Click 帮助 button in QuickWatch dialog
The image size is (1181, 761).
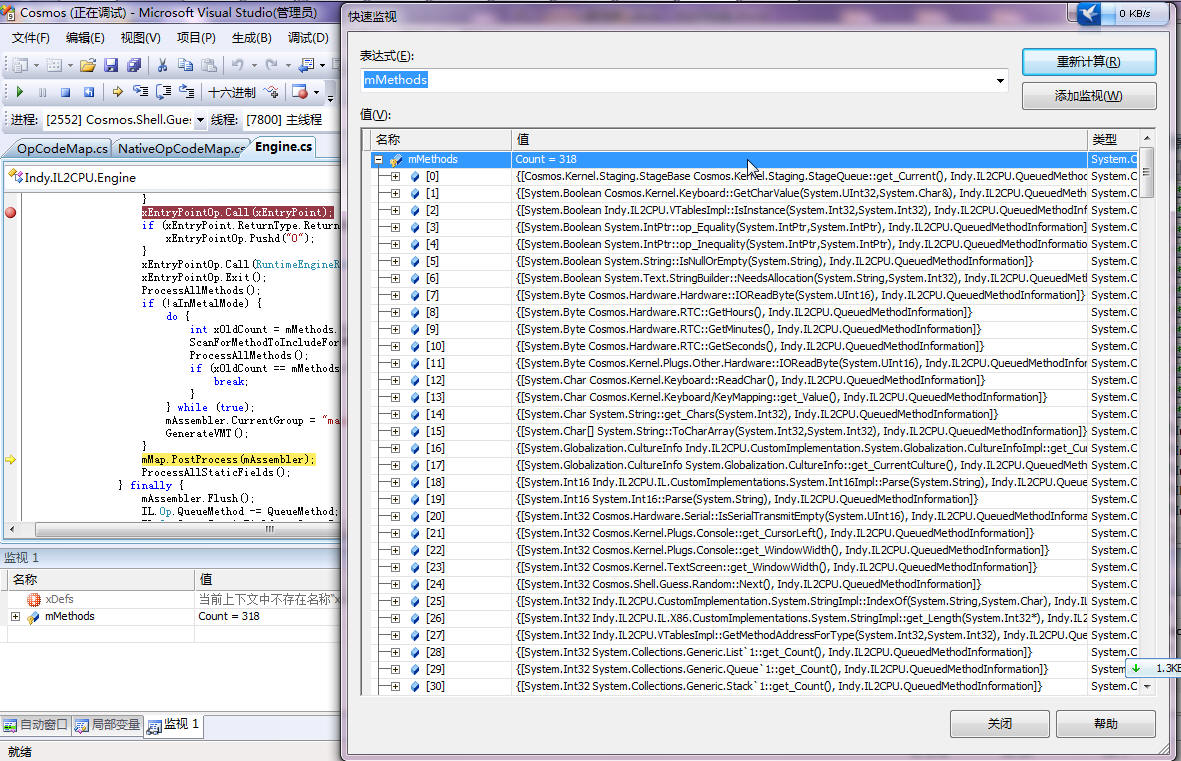click(1106, 723)
